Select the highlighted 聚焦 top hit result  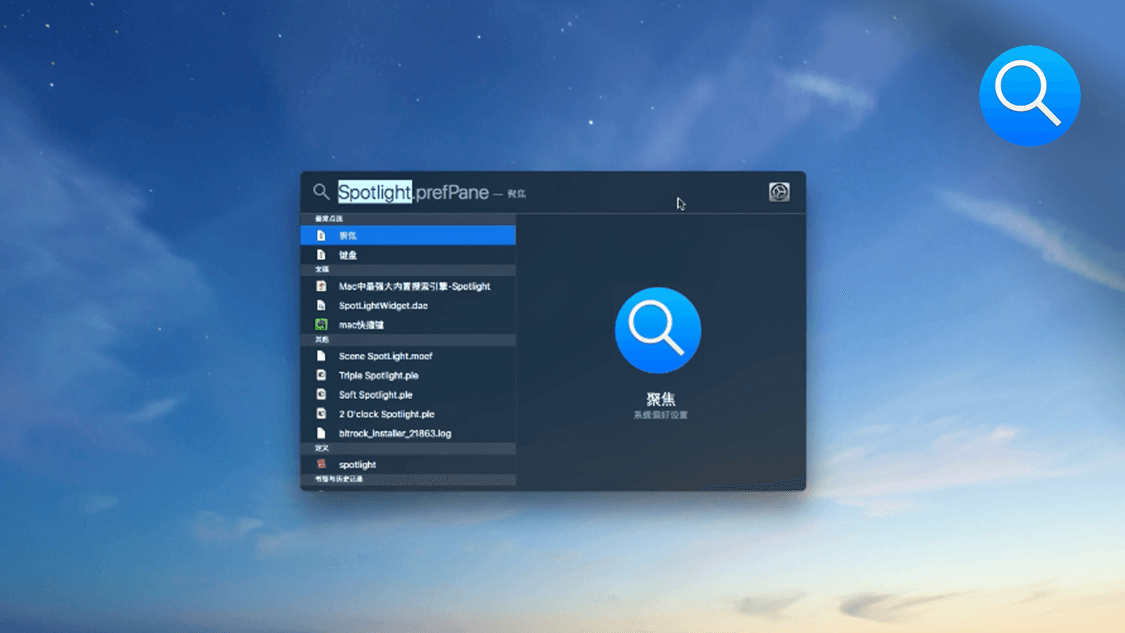(x=408, y=236)
